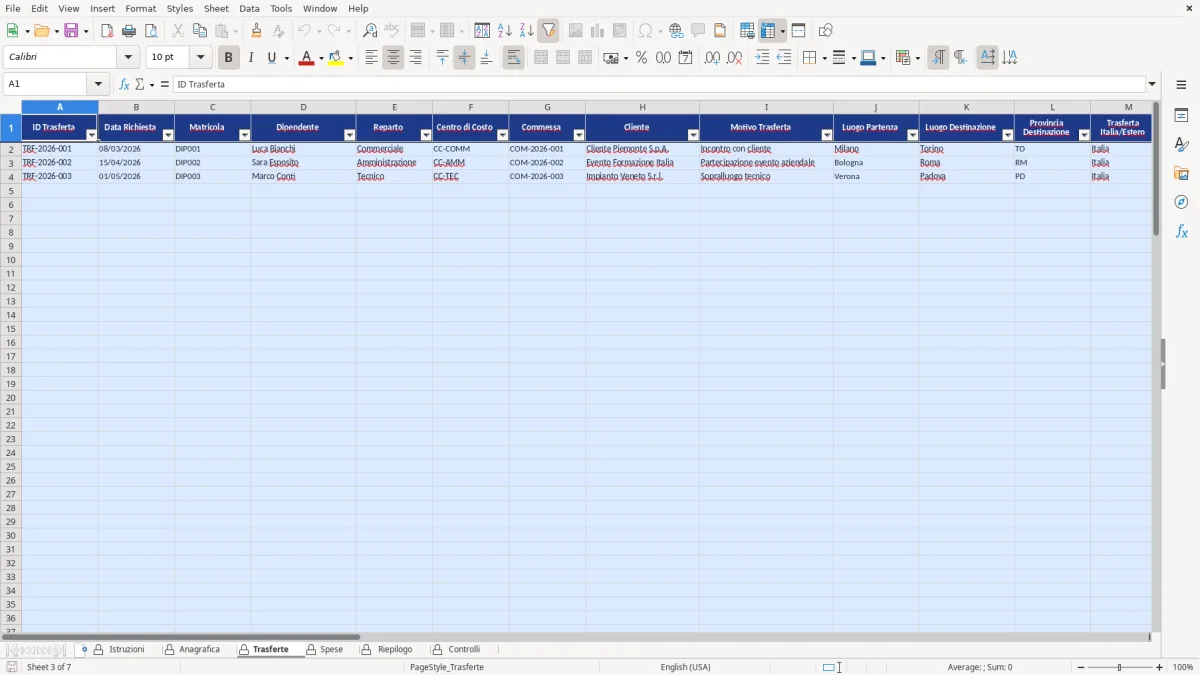Toggle Wrap Text

click(x=513, y=58)
